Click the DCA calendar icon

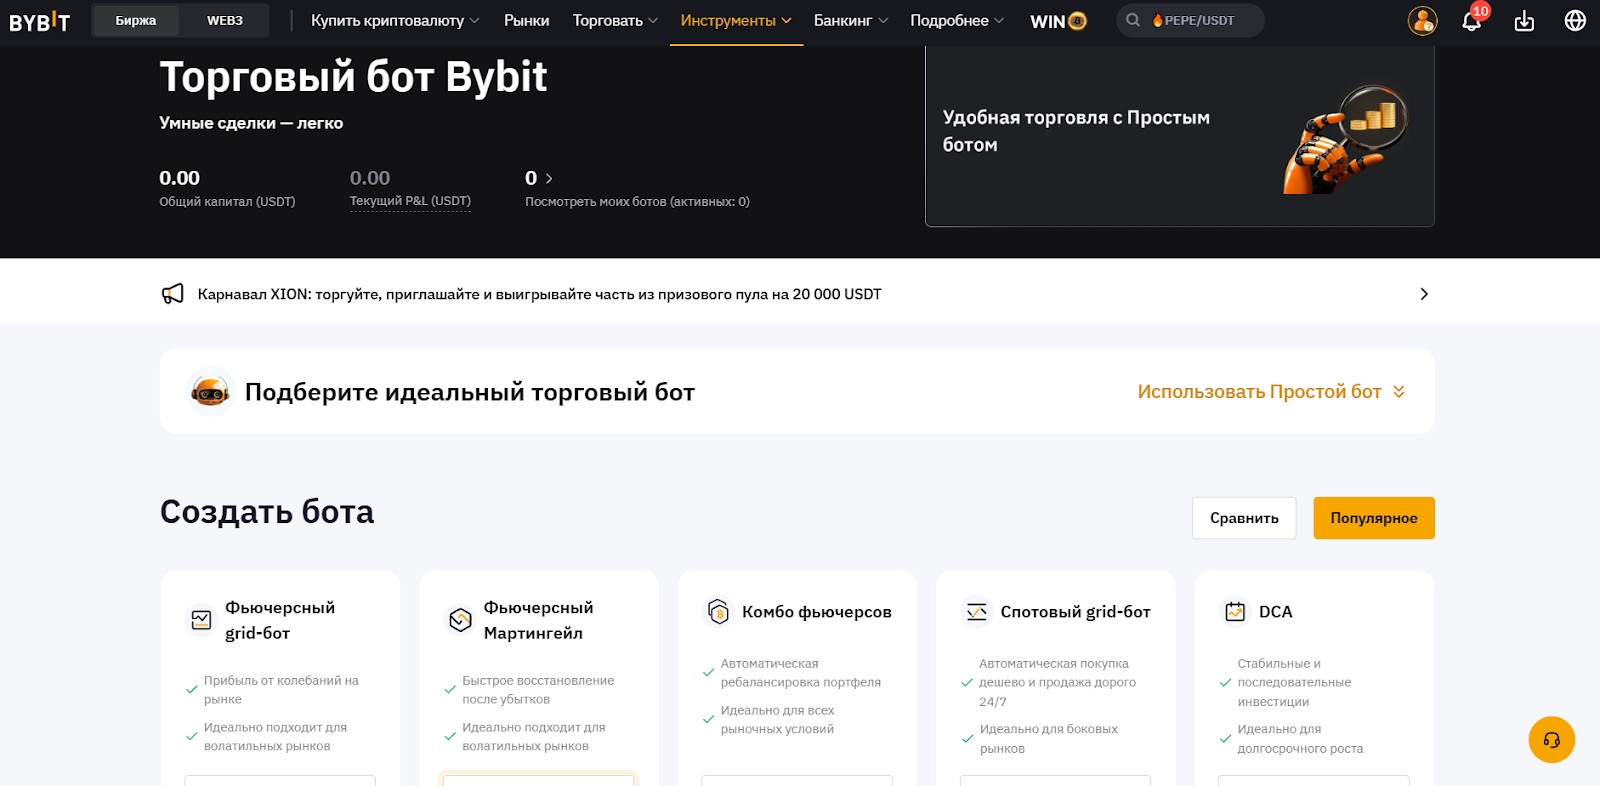pos(1235,611)
